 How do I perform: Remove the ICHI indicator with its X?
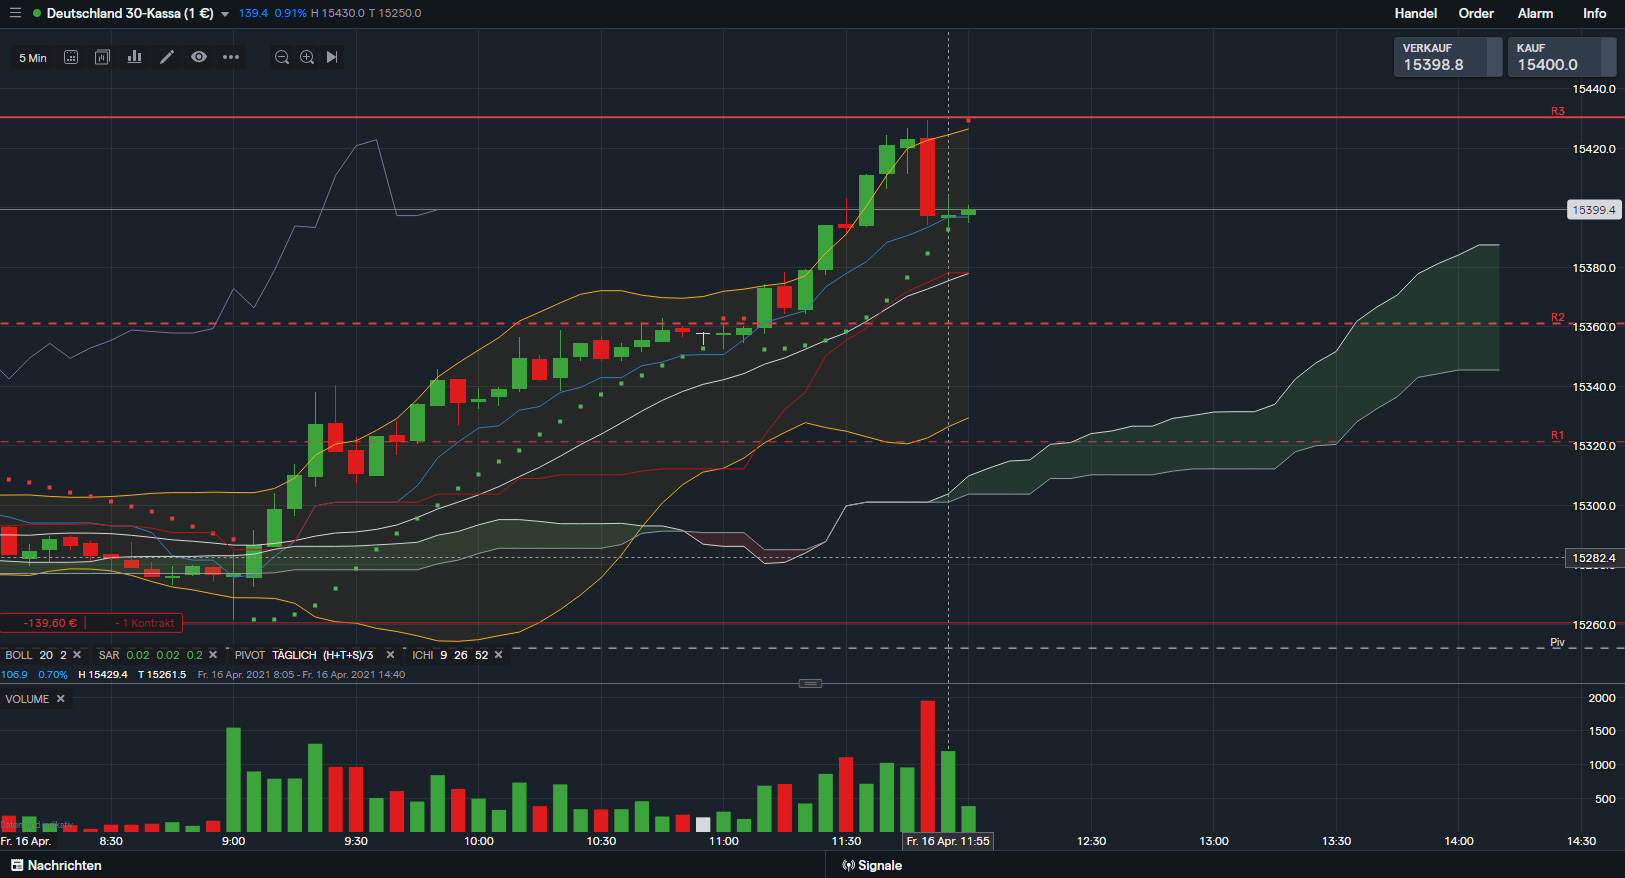pyautogui.click(x=498, y=655)
